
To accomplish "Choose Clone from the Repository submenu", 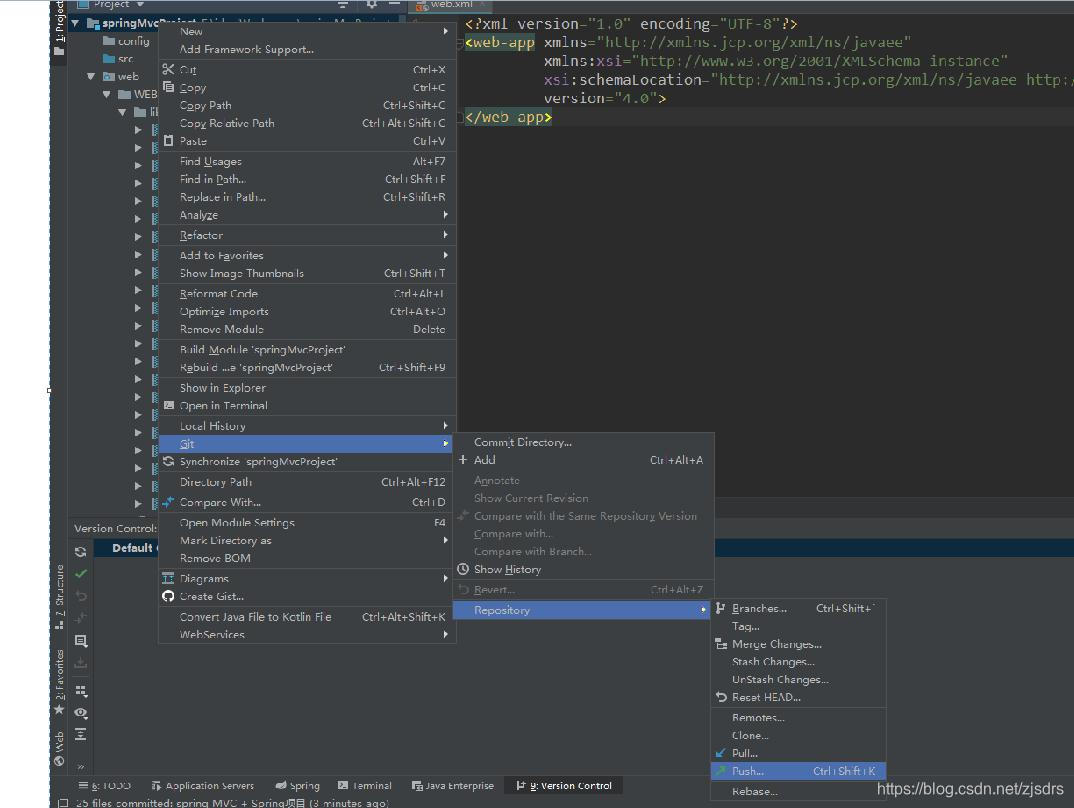I will 798,735.
